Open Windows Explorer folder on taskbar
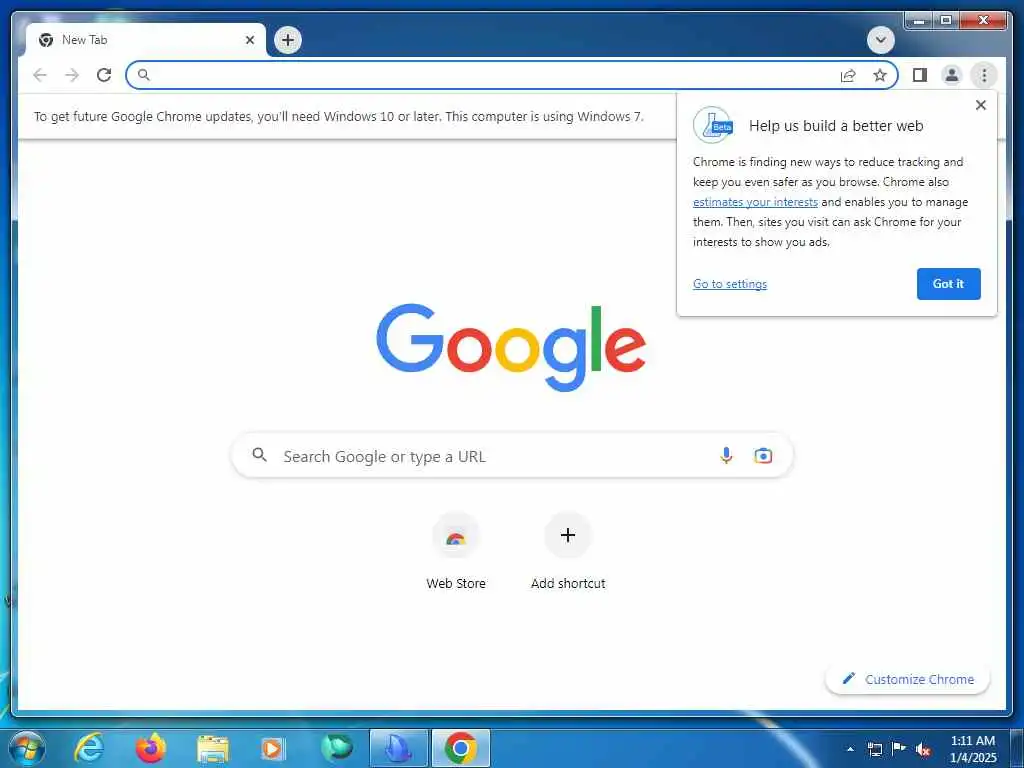1024x768 pixels. [x=213, y=749]
